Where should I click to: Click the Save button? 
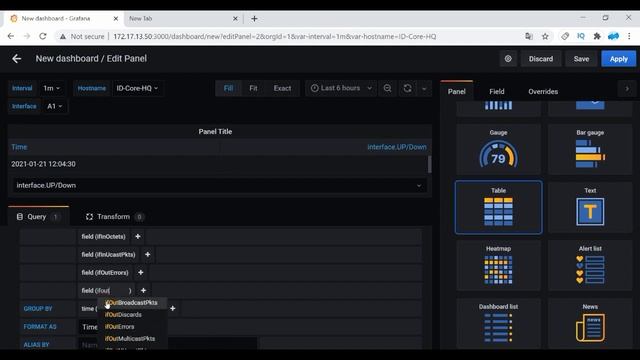[x=581, y=59]
